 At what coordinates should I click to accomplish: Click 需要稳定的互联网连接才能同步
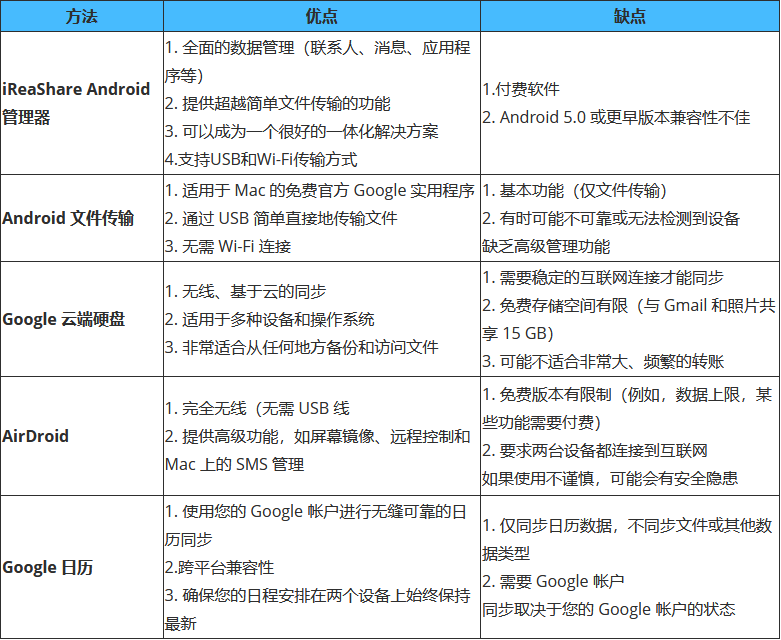pyautogui.click(x=603, y=277)
